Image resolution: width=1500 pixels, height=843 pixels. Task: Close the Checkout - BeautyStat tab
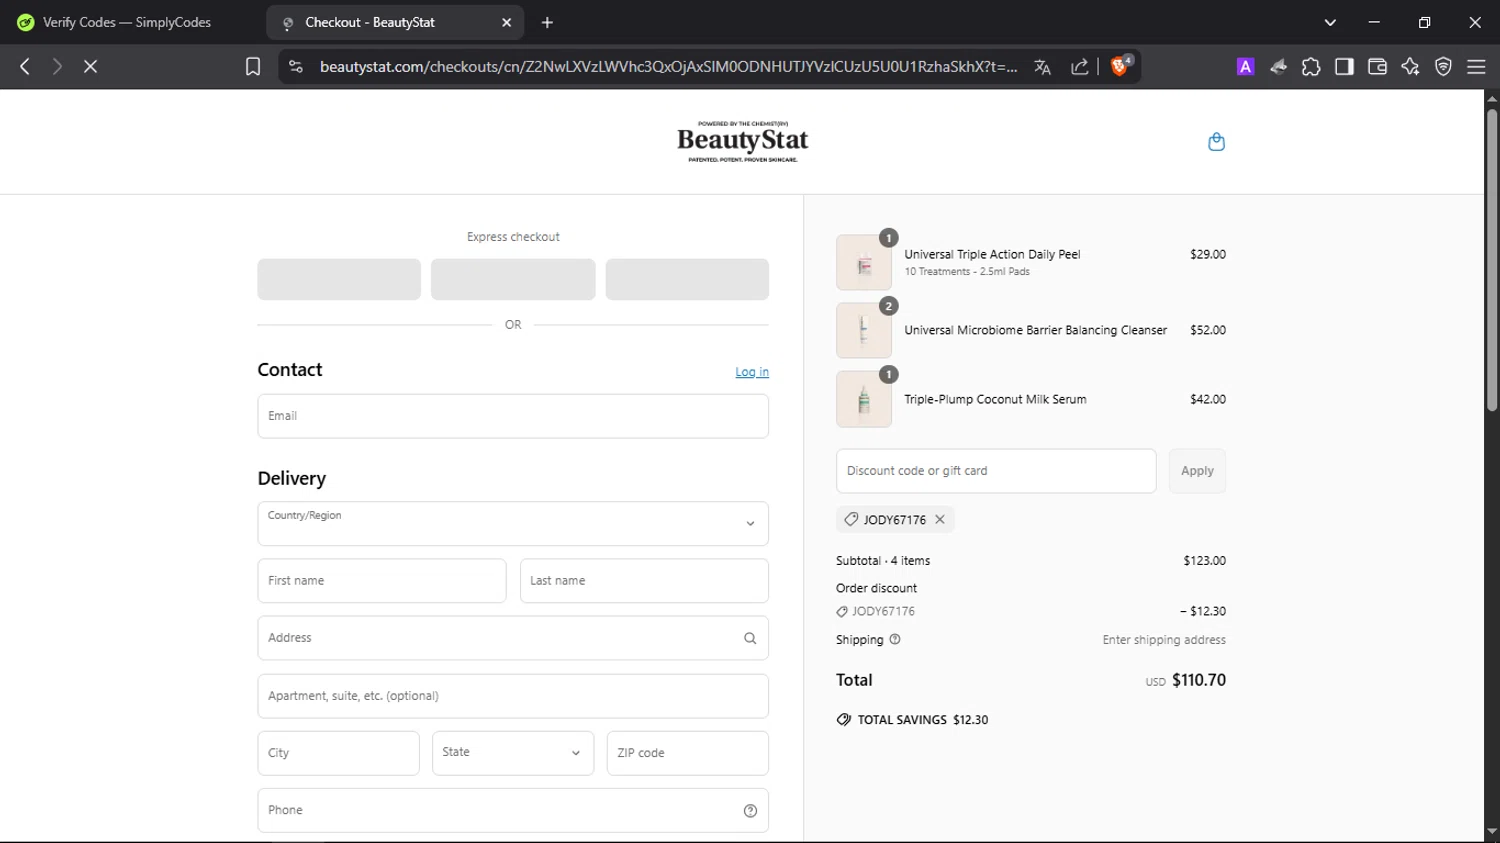(506, 22)
